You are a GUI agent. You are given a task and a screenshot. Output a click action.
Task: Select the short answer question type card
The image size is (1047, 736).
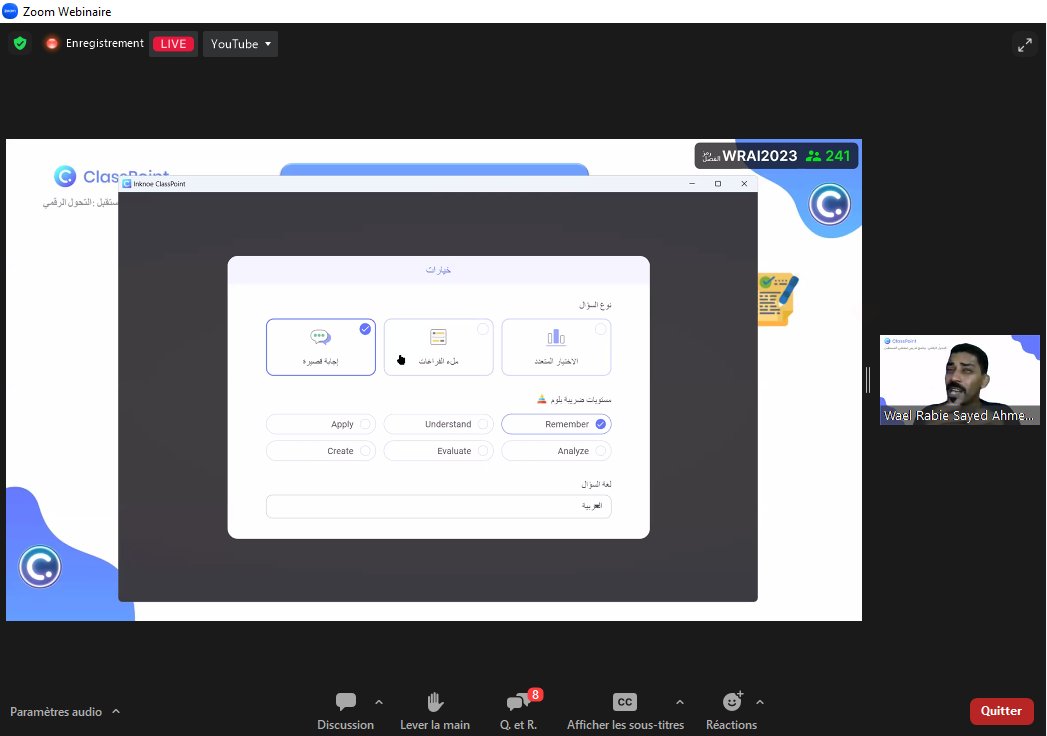point(321,347)
